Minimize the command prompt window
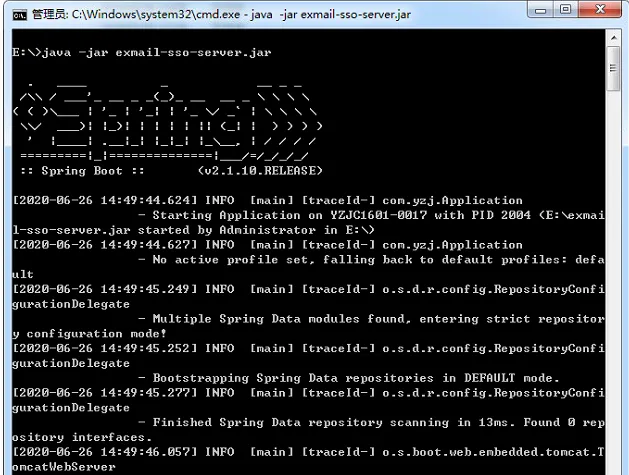Viewport: 629px width, 475px height. [541, 10]
